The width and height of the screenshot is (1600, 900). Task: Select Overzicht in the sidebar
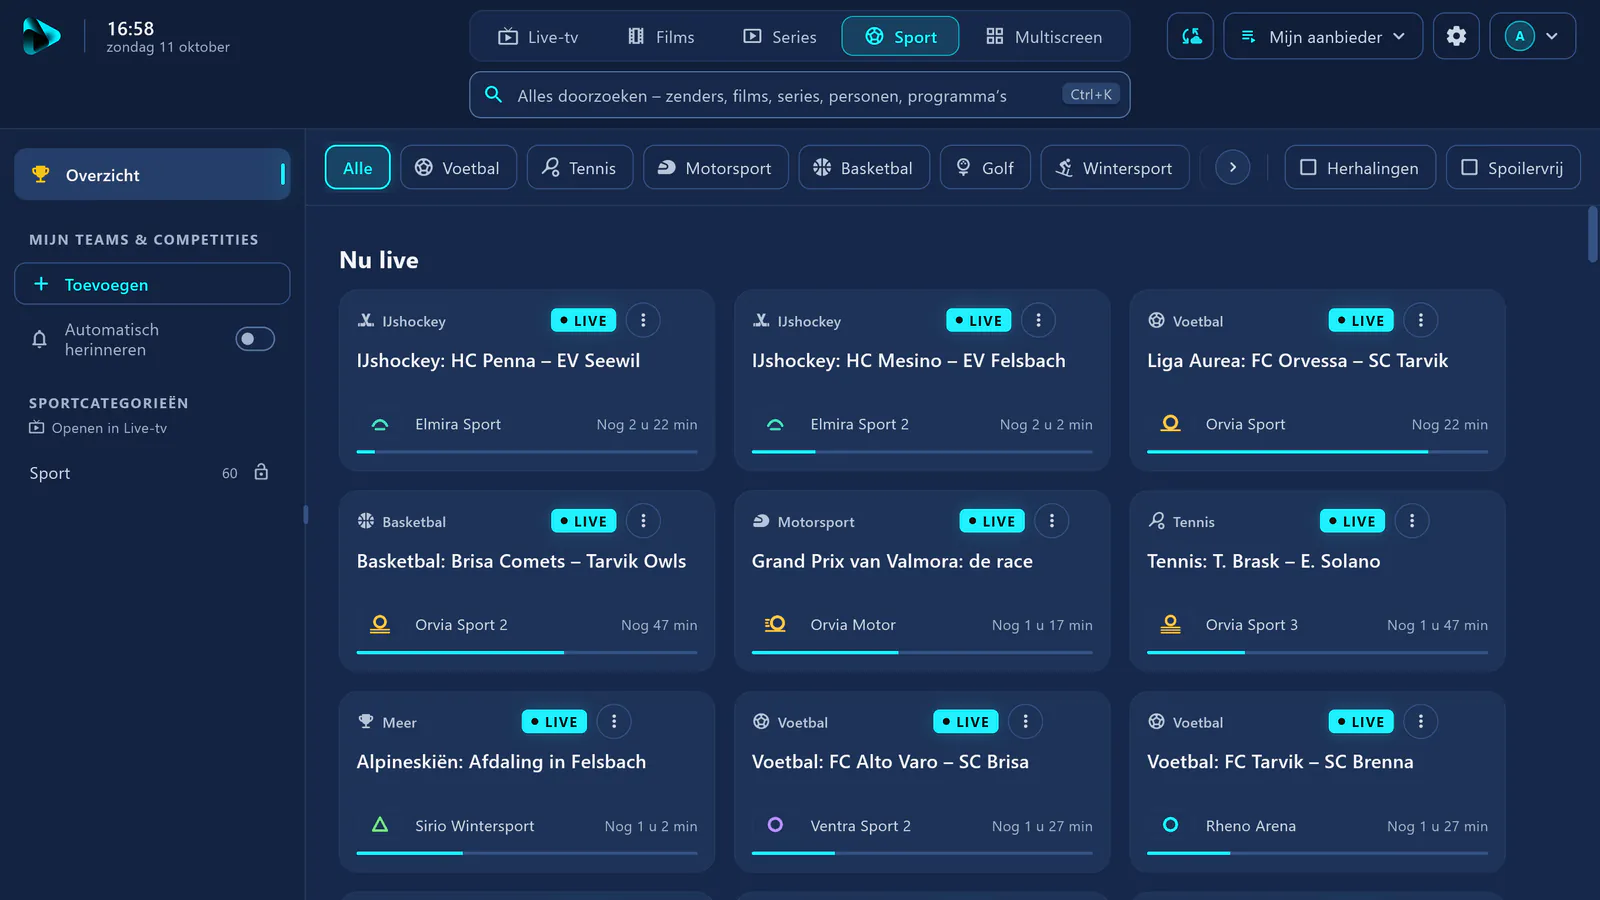(x=152, y=174)
